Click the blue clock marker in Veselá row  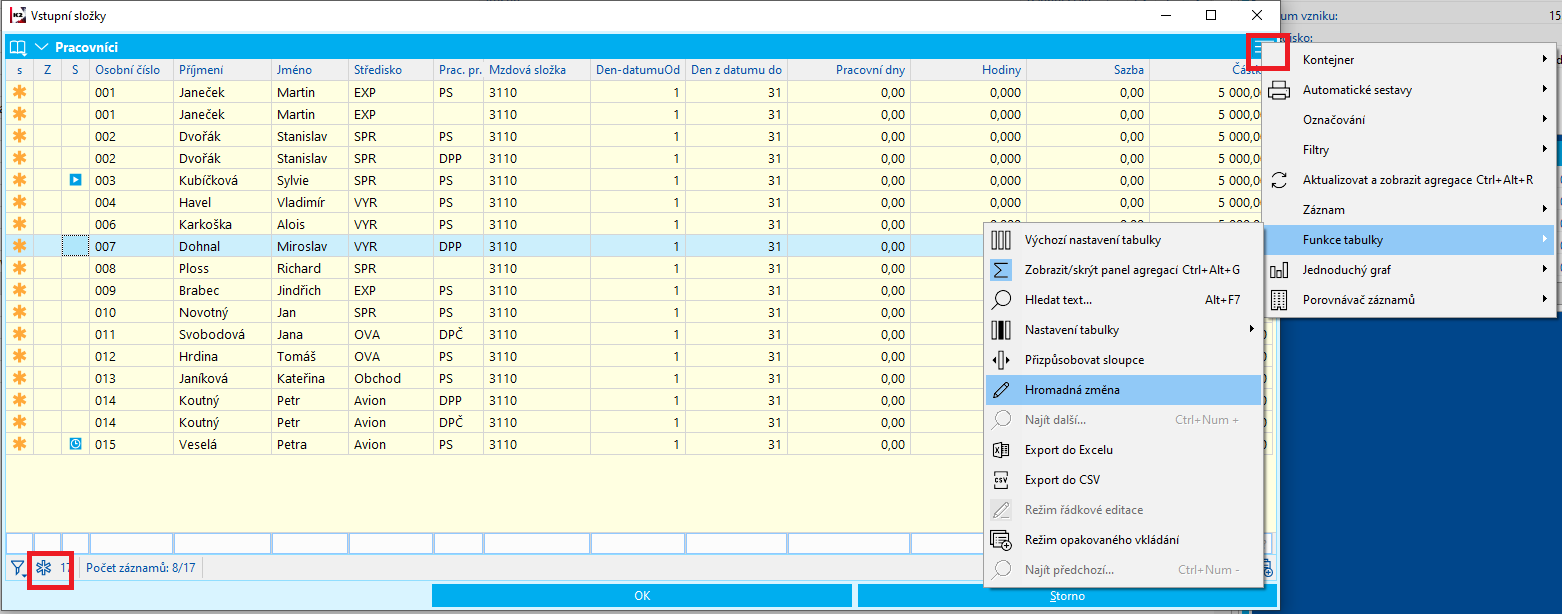tap(75, 444)
